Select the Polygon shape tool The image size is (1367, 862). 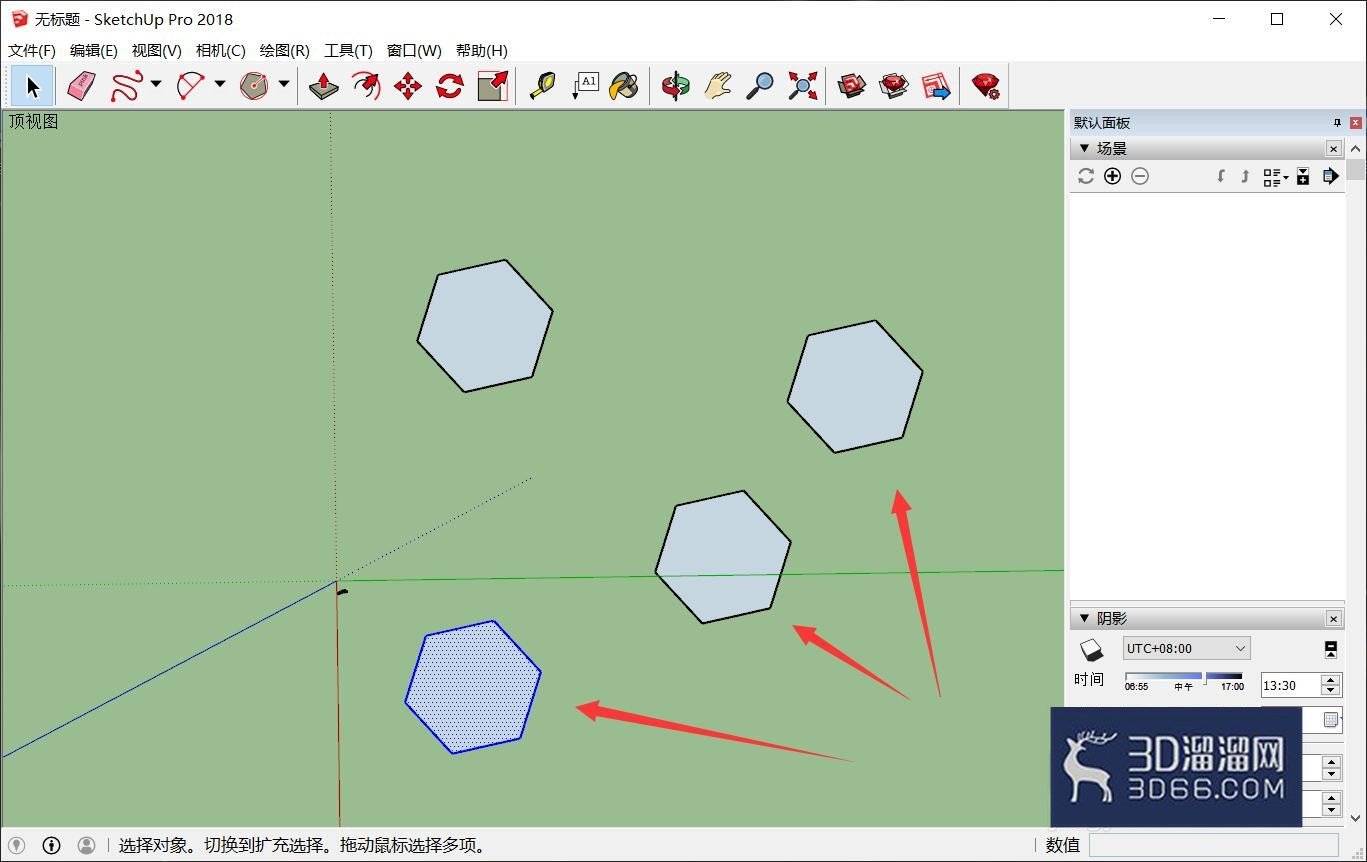click(x=255, y=86)
